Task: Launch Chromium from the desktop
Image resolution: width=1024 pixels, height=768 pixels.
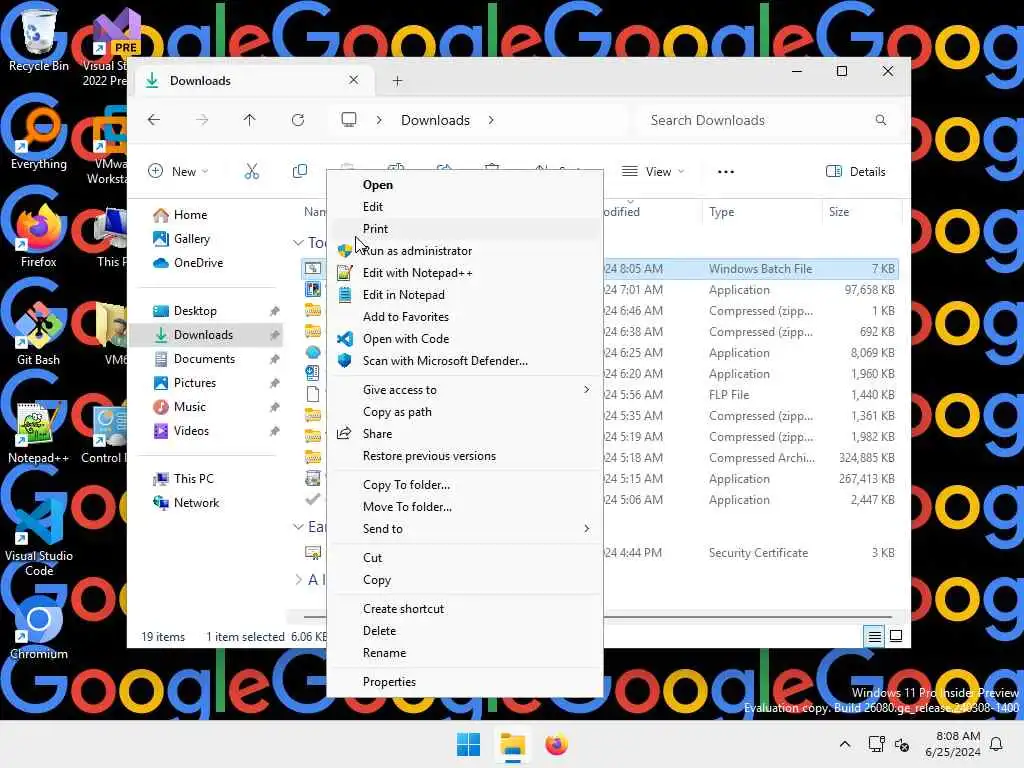Action: (x=39, y=628)
